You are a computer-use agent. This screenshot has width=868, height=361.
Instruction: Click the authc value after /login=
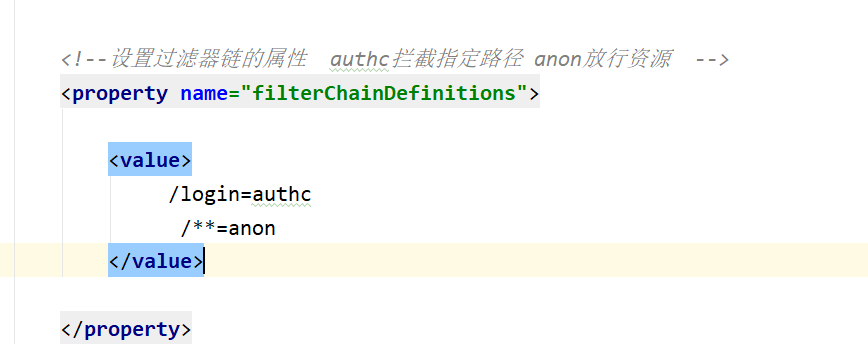tap(282, 194)
